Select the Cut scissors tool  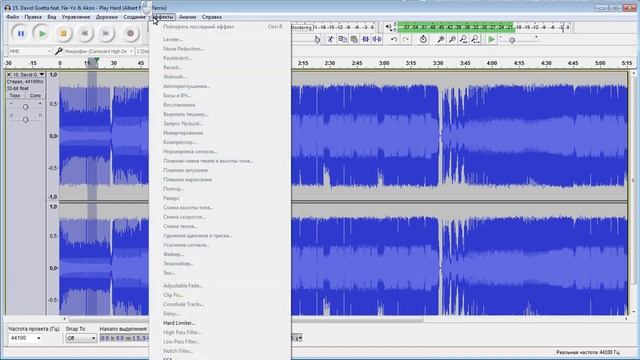pos(330,39)
